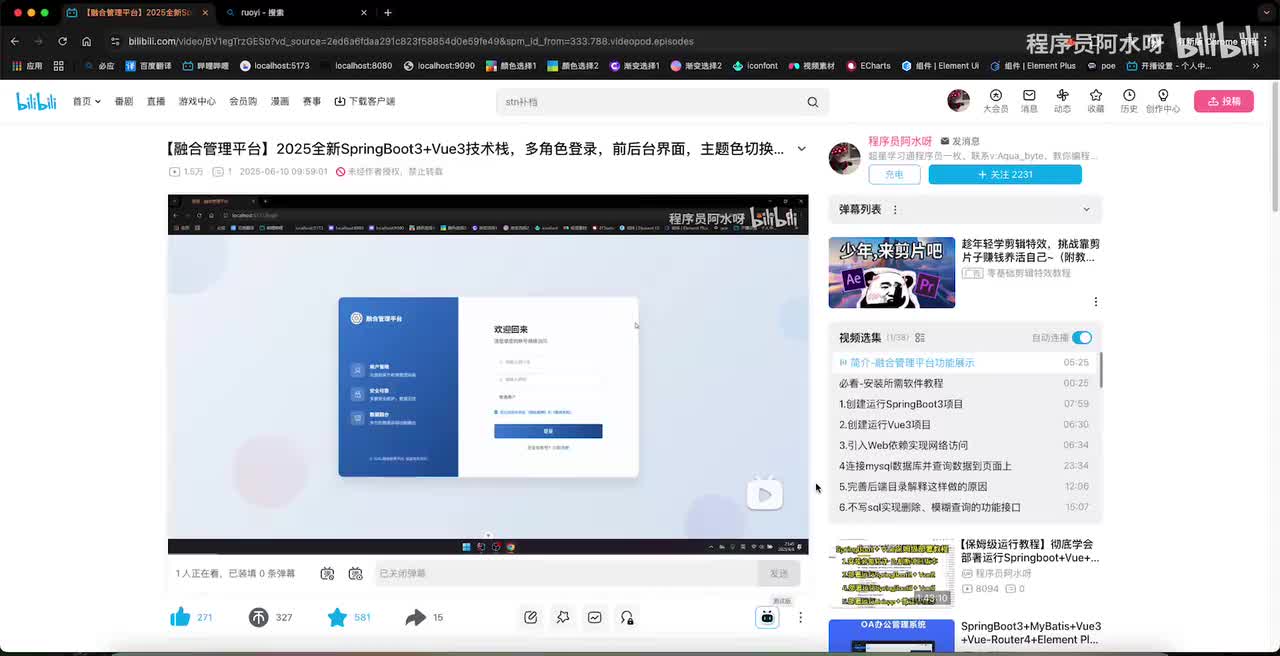Viewport: 1280px width, 656px height.
Task: Open the 保姆级运行教程 recommended video thumbnail
Action: click(x=891, y=573)
